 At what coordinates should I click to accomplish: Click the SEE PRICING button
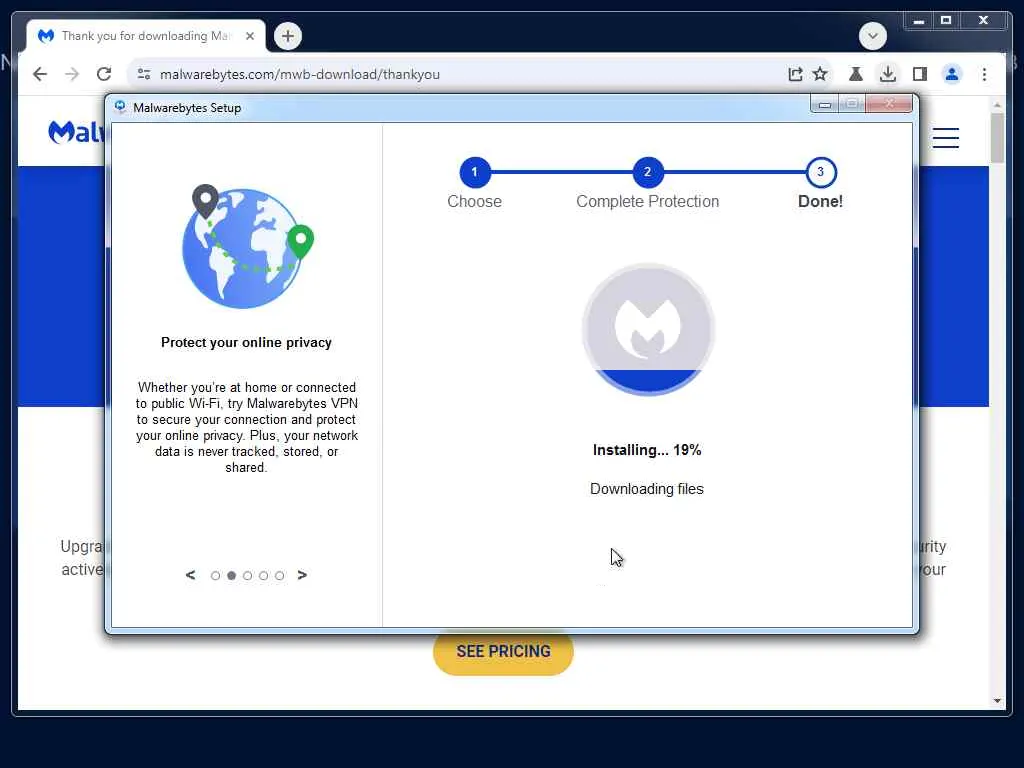[x=503, y=652]
